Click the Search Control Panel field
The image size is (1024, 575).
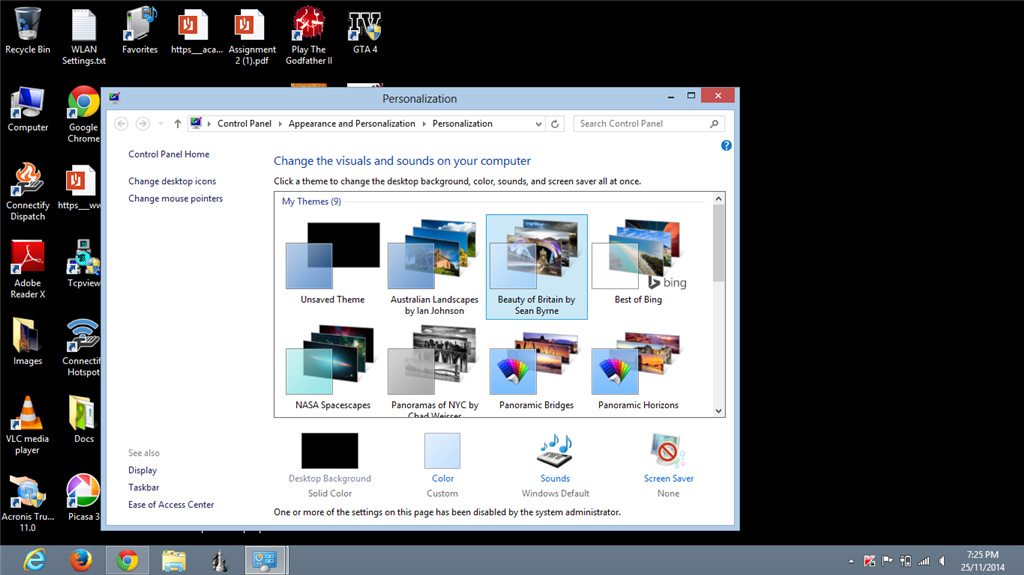coord(648,123)
